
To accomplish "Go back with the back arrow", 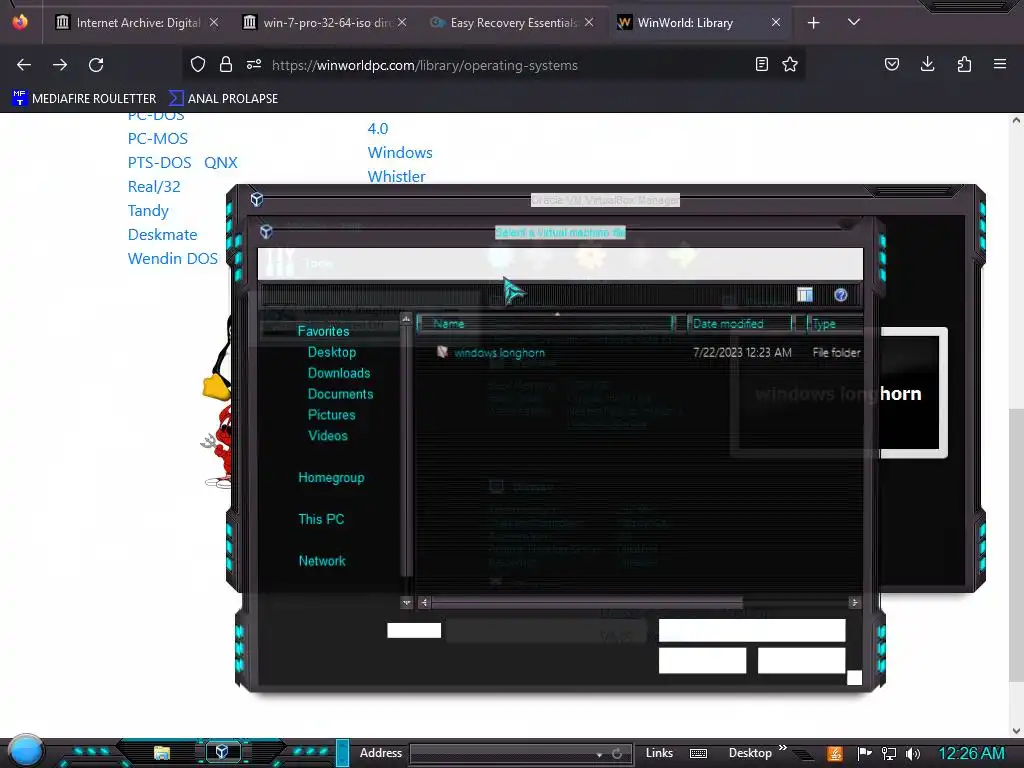I will click(x=24, y=65).
